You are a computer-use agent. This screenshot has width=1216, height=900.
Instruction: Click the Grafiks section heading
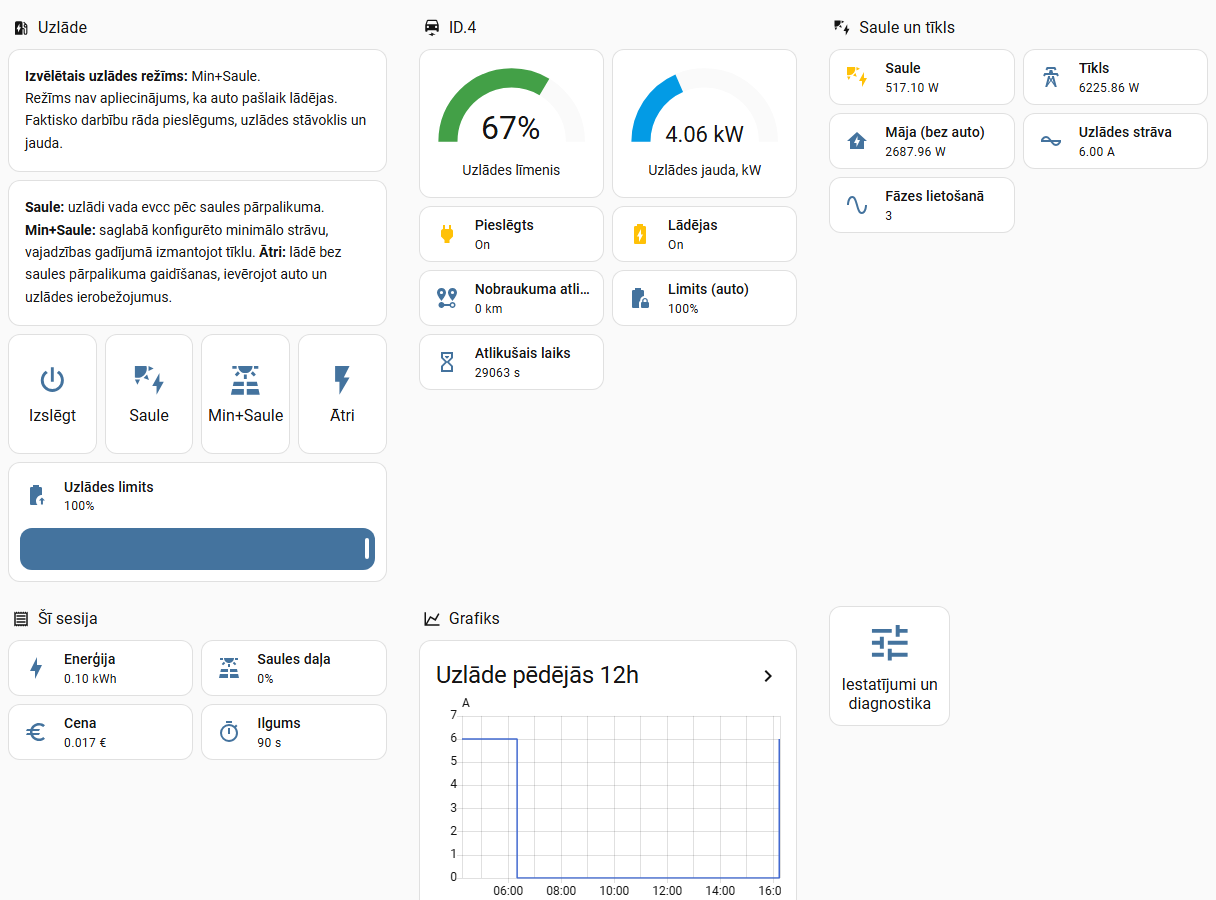click(x=474, y=619)
